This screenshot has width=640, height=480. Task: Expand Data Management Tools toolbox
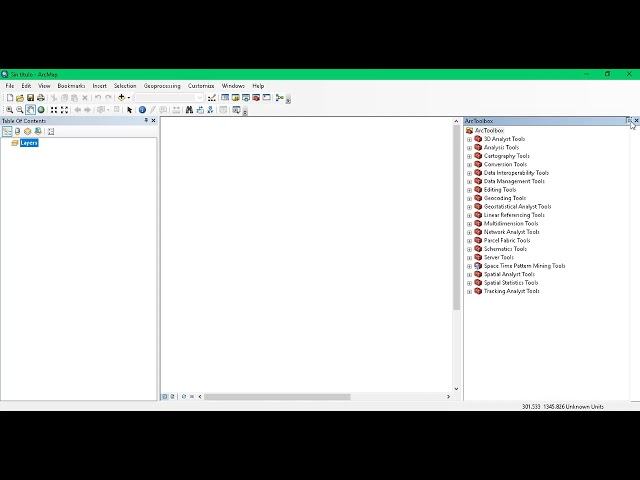pyautogui.click(x=469, y=182)
